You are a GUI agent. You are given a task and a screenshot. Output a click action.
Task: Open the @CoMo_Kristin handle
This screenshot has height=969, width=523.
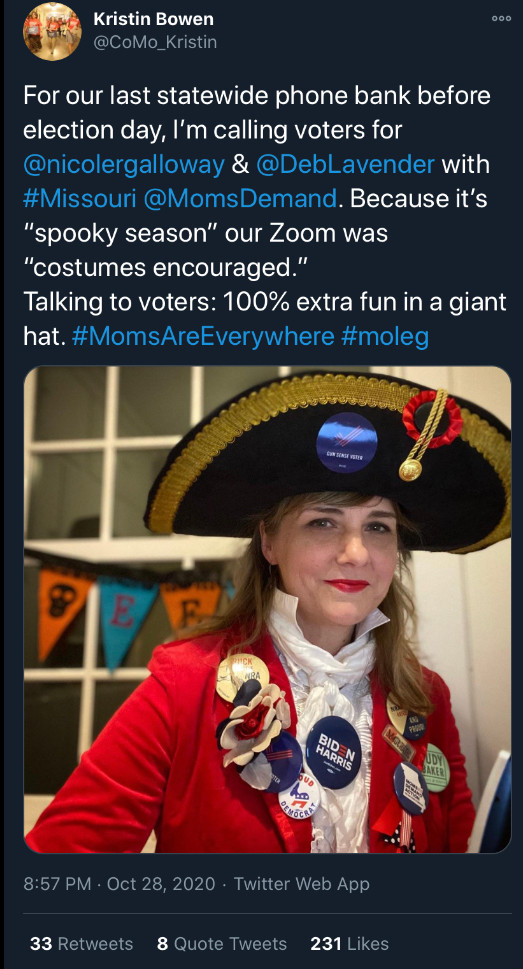(x=155, y=43)
